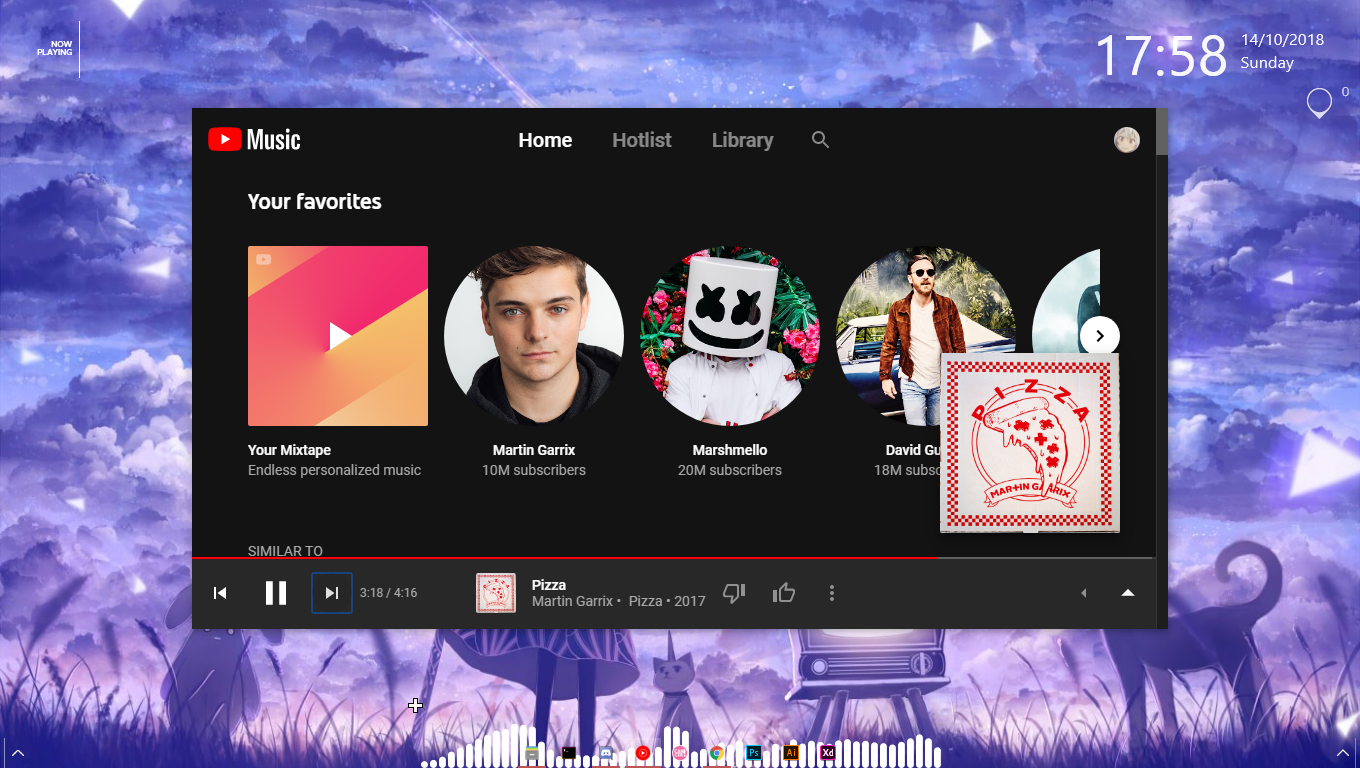This screenshot has width=1360, height=768.
Task: Dislike the song with thumbs down
Action: pos(734,592)
